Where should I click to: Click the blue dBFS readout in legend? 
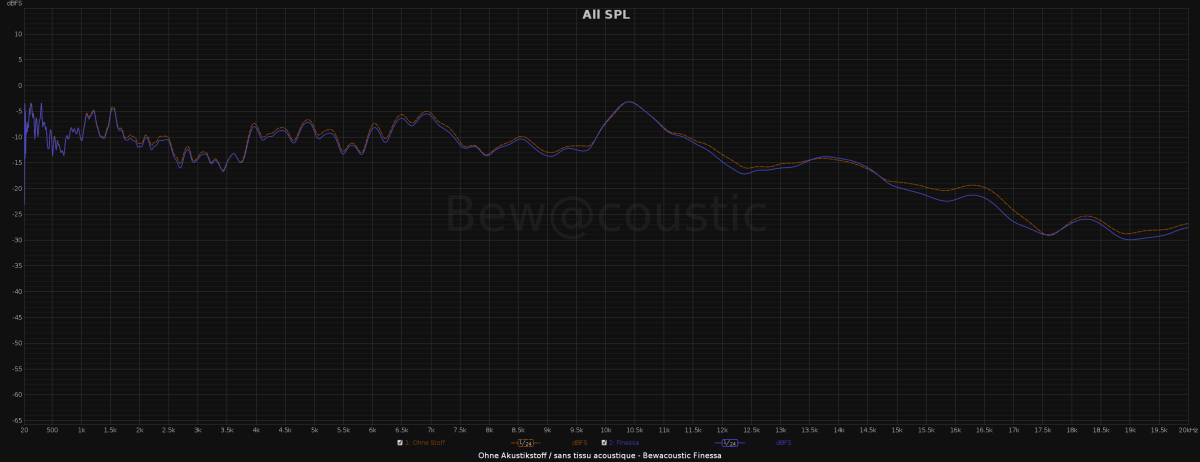784,442
